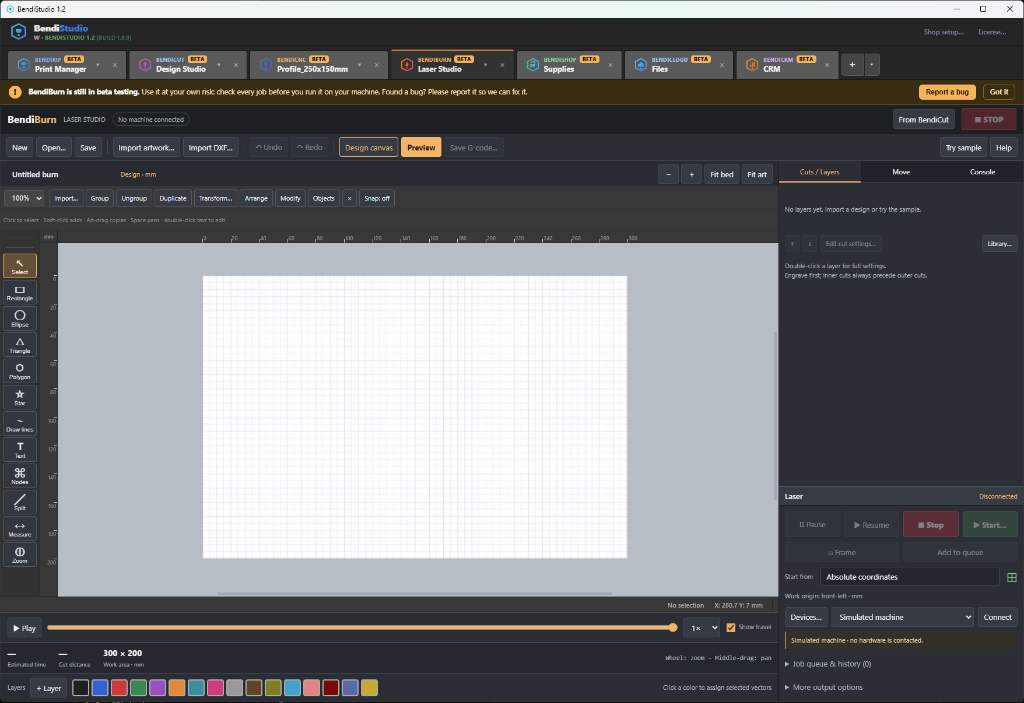Select the Zoom tool in sidebar

coord(20,554)
